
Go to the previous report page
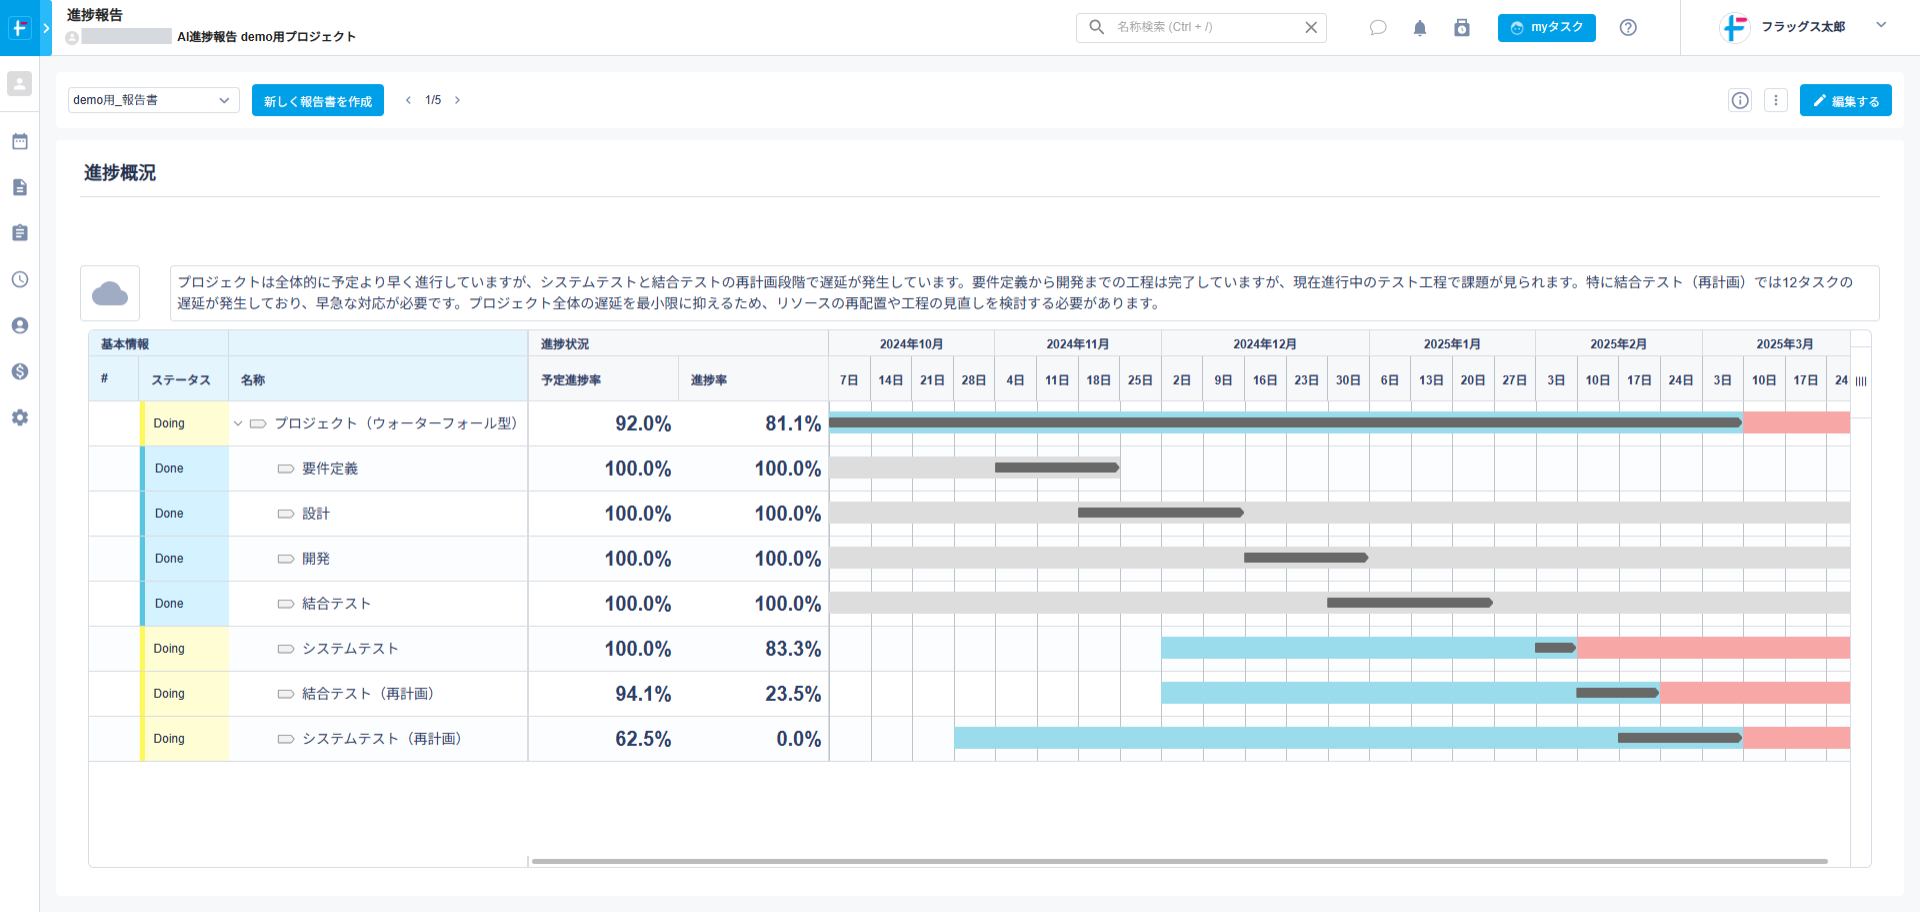tap(408, 100)
